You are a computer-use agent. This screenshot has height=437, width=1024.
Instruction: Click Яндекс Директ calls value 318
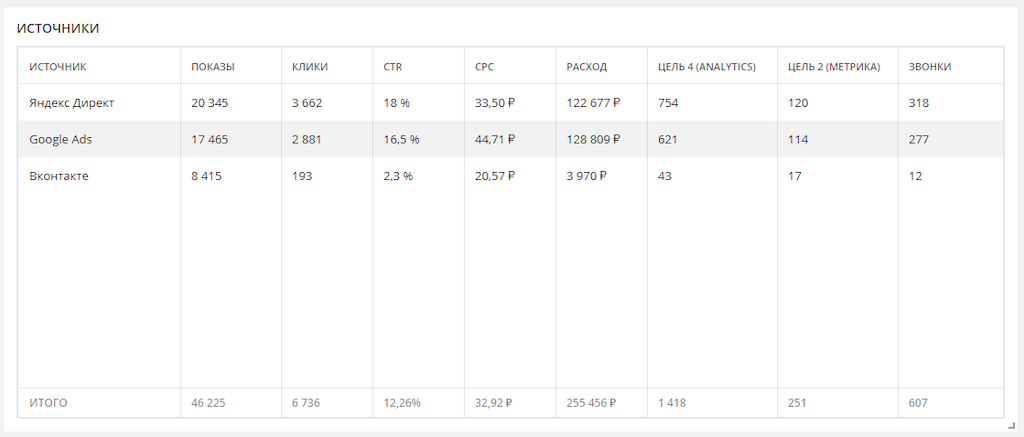(918, 103)
